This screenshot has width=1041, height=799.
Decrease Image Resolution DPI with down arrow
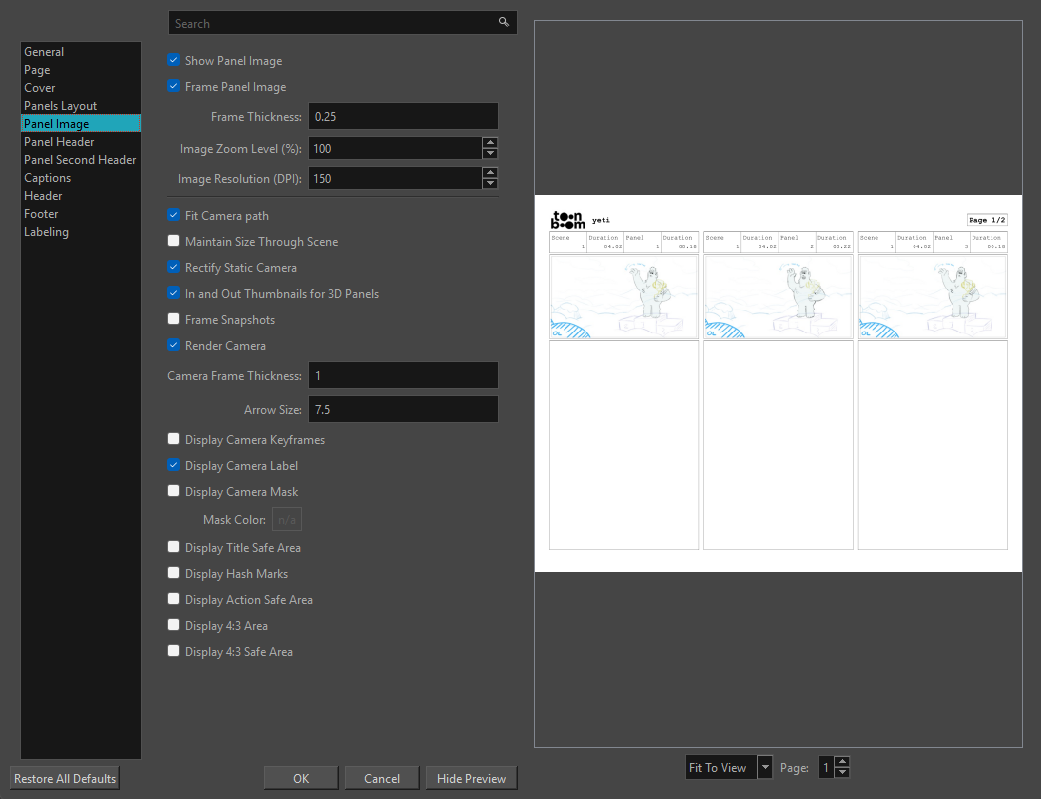click(x=490, y=184)
